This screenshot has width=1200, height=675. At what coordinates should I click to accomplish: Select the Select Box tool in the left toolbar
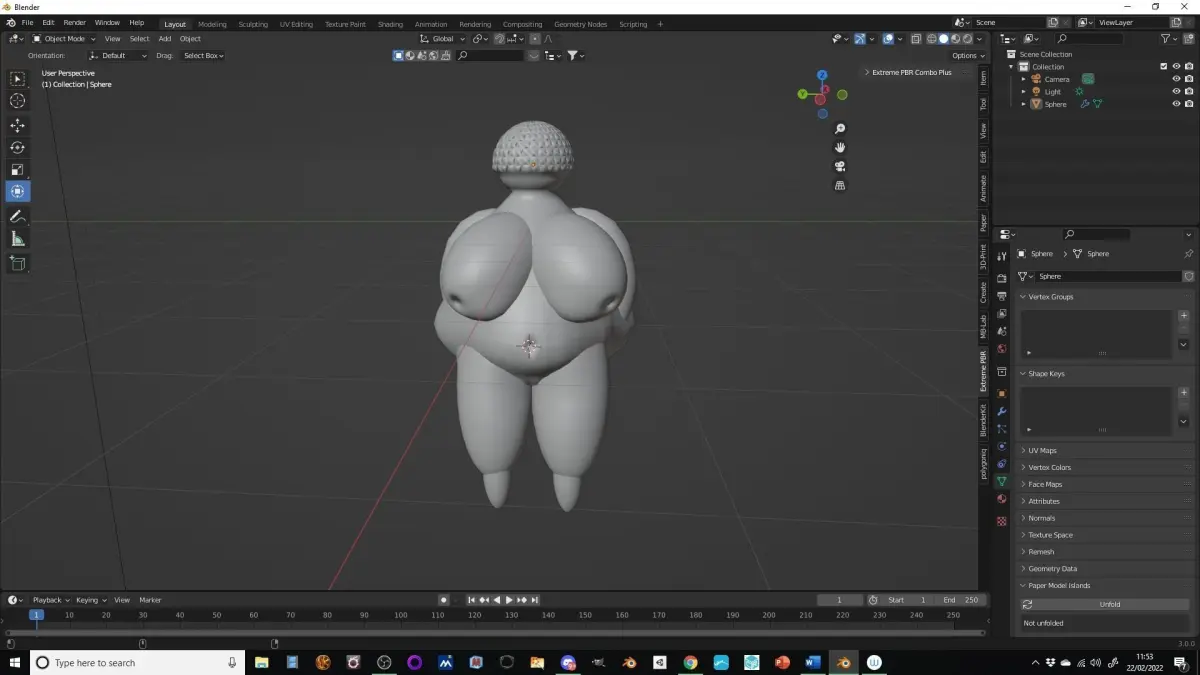coord(17,78)
